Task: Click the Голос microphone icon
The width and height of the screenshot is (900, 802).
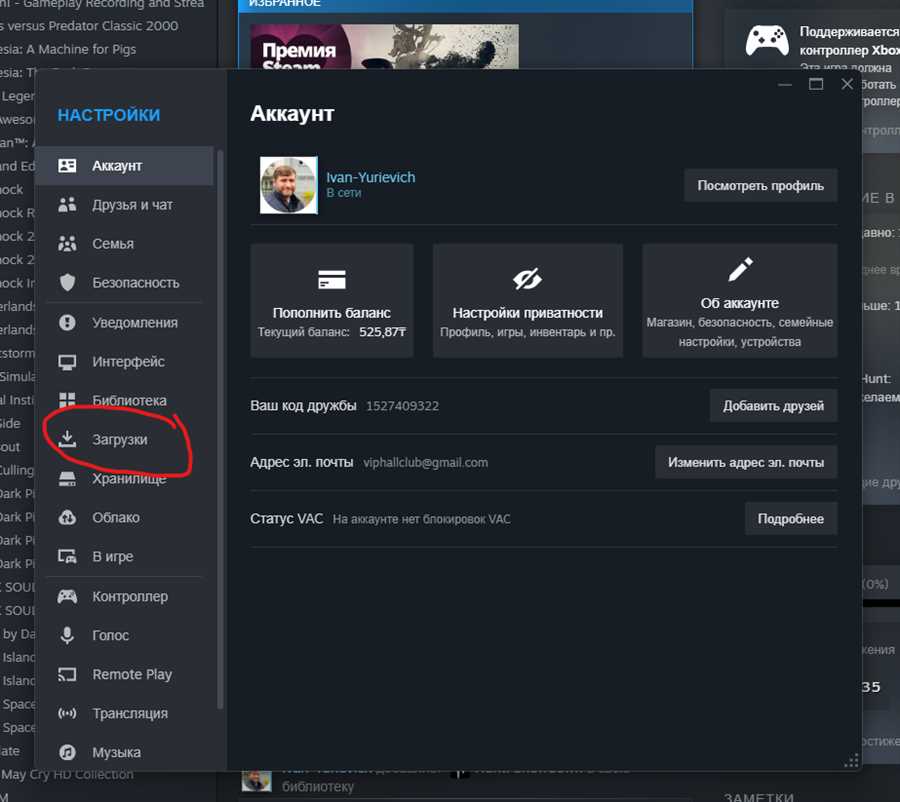Action: coord(67,635)
